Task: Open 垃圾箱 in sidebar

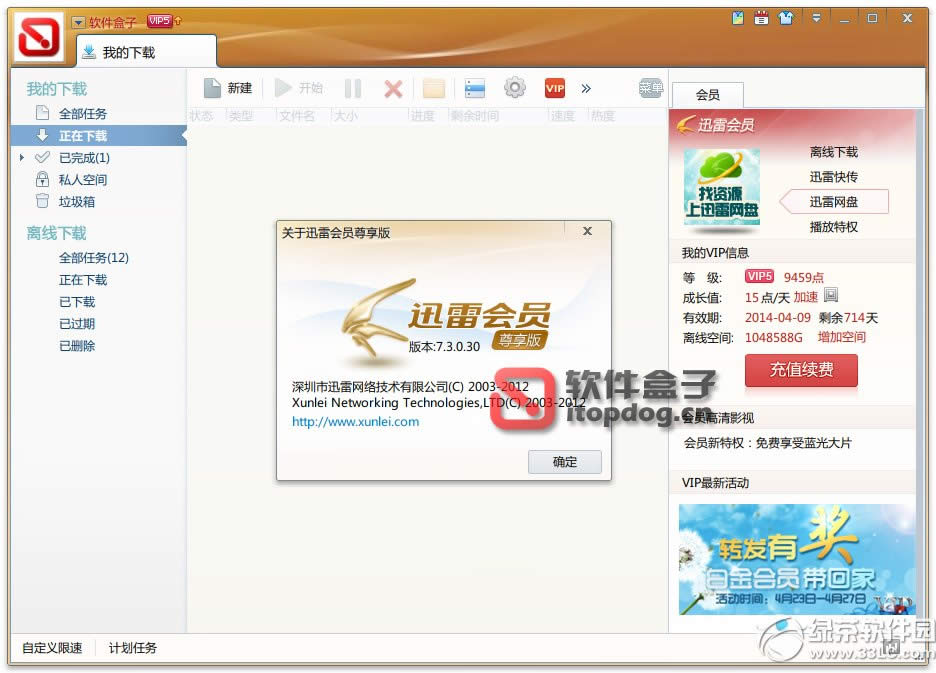Action: pyautogui.click(x=76, y=202)
